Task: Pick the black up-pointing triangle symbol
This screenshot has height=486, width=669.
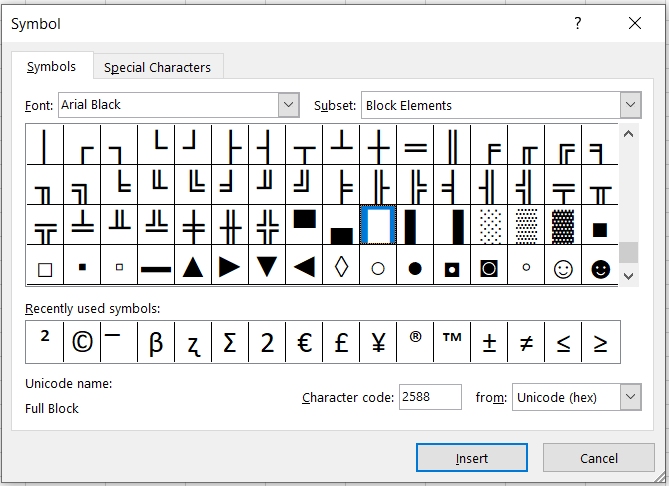Action: click(193, 267)
